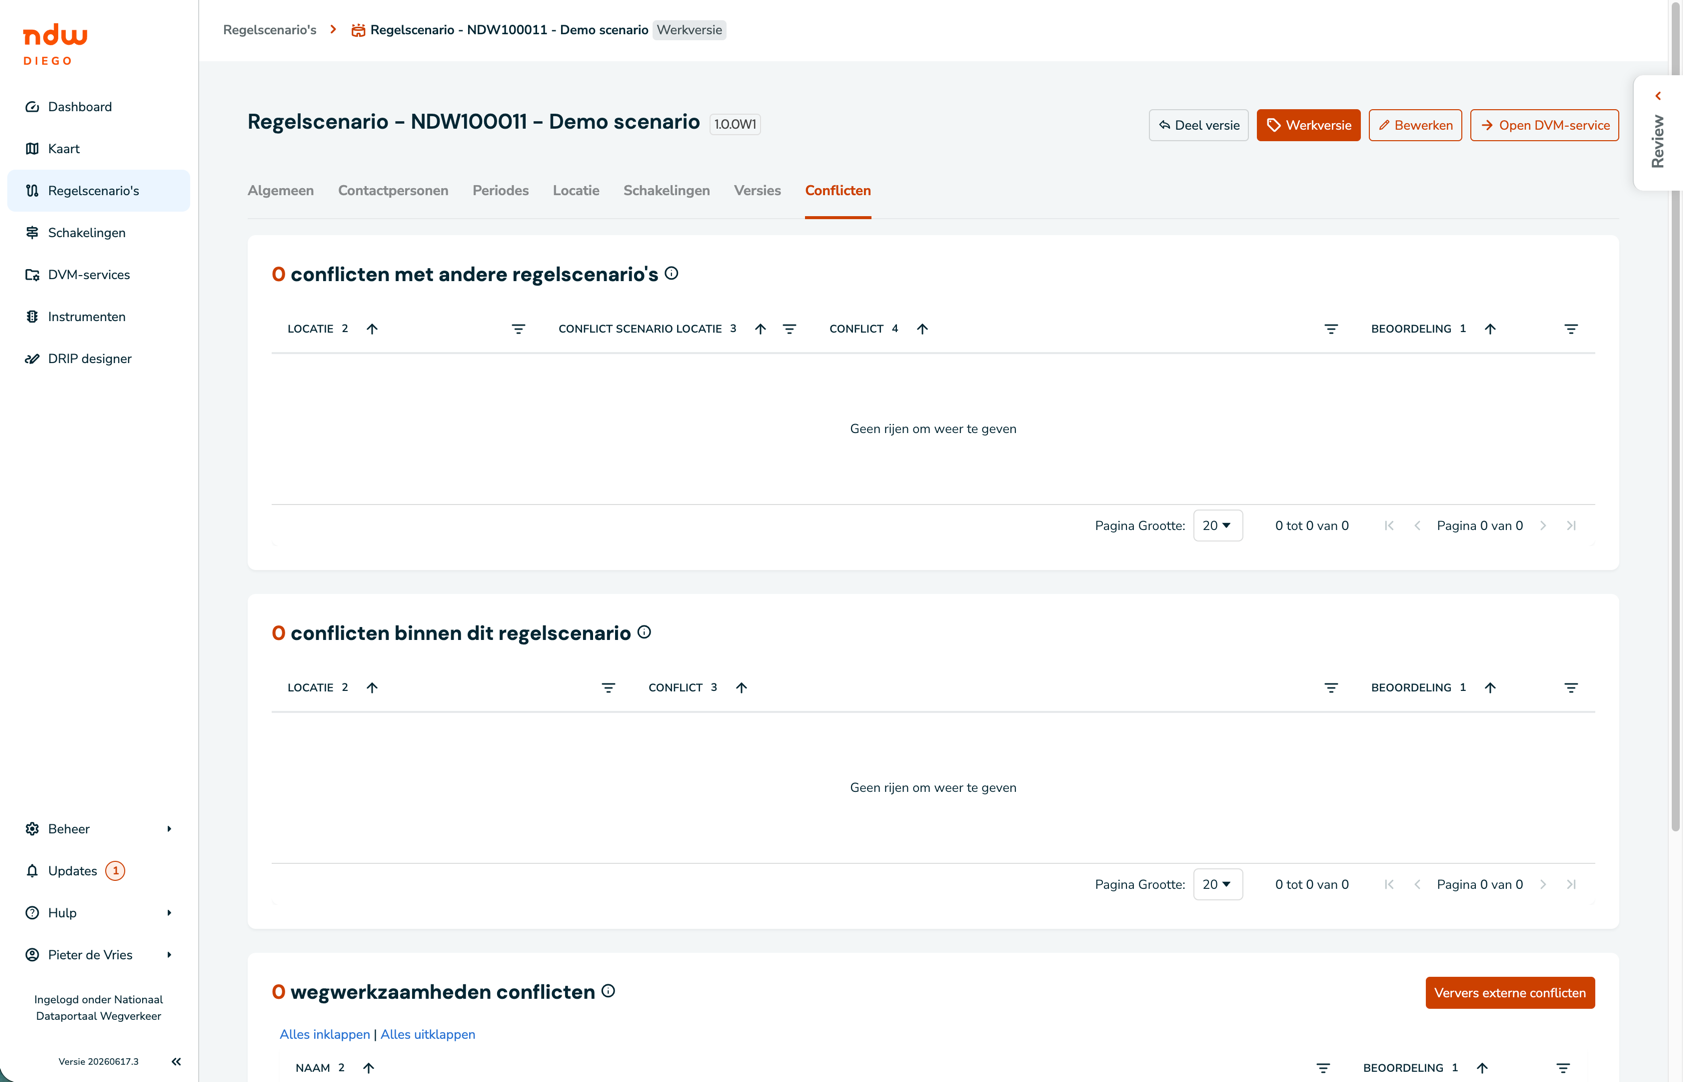Open the Kaart map icon in sidebar
Screen dimensions: 1683x1082
(x=32, y=149)
